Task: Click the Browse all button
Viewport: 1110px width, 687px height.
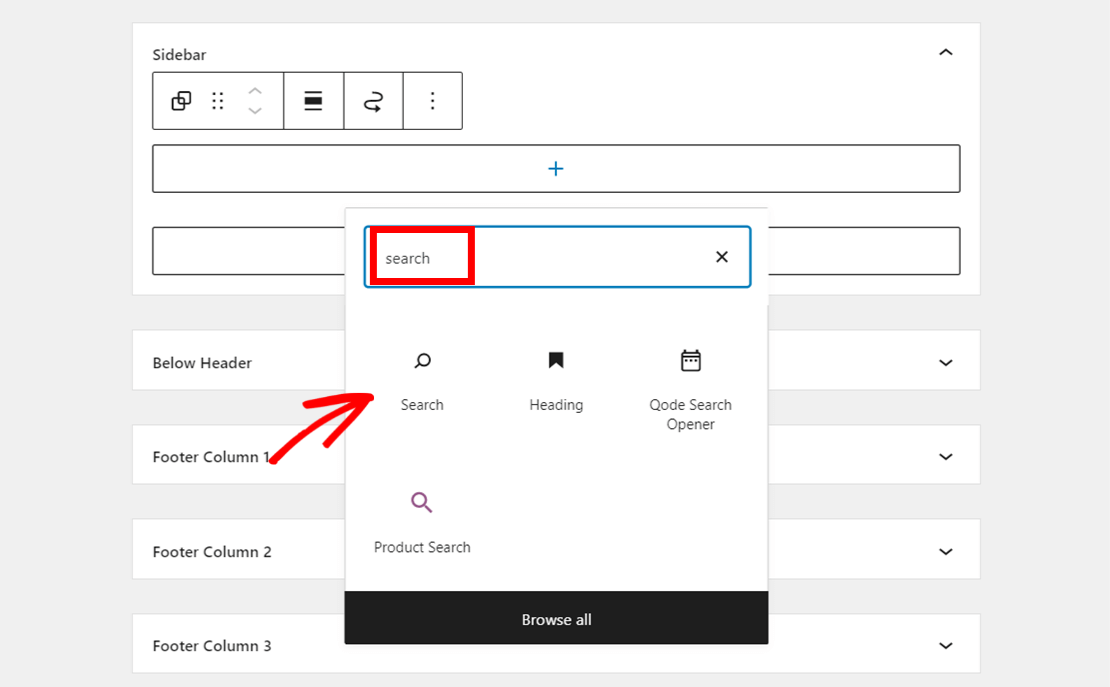Action: 556,618
